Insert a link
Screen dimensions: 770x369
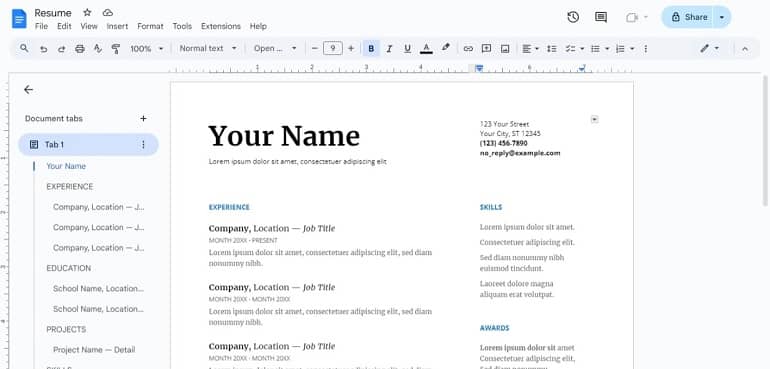[x=468, y=49]
